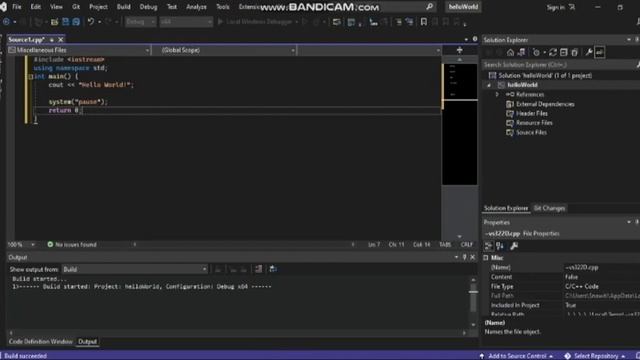Click the Sync with Active Document icon

click(x=553, y=52)
